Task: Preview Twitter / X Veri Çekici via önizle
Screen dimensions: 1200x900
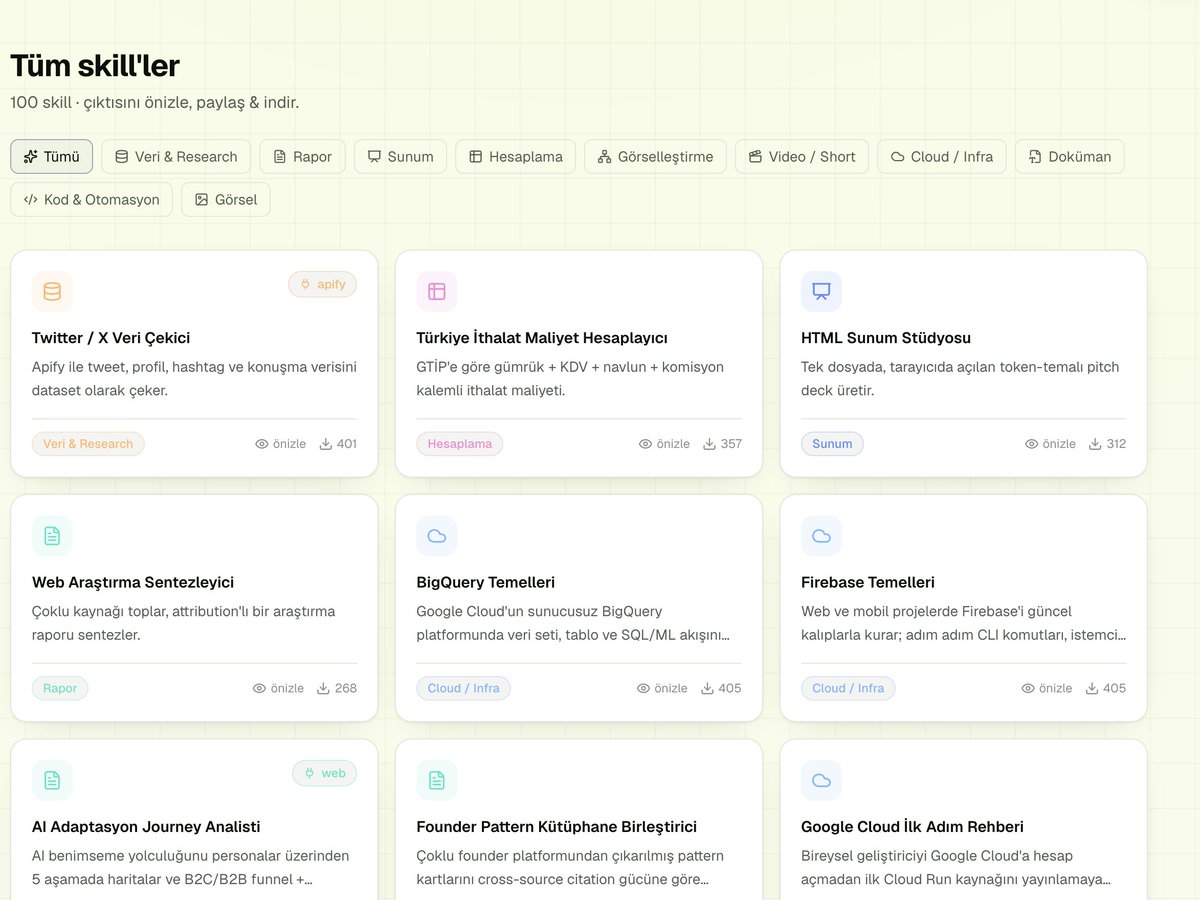Action: pos(280,444)
